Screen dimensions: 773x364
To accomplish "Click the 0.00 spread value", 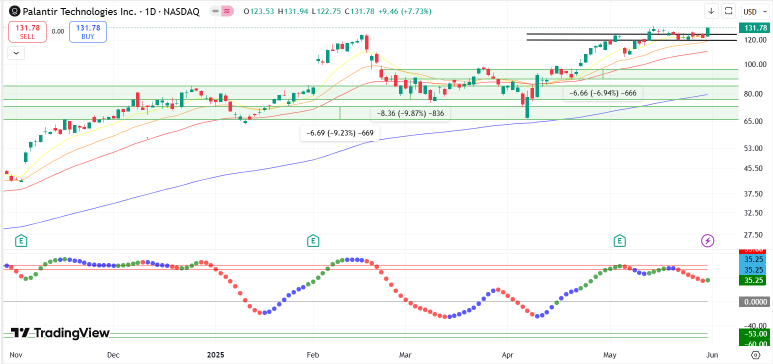I will coord(58,32).
